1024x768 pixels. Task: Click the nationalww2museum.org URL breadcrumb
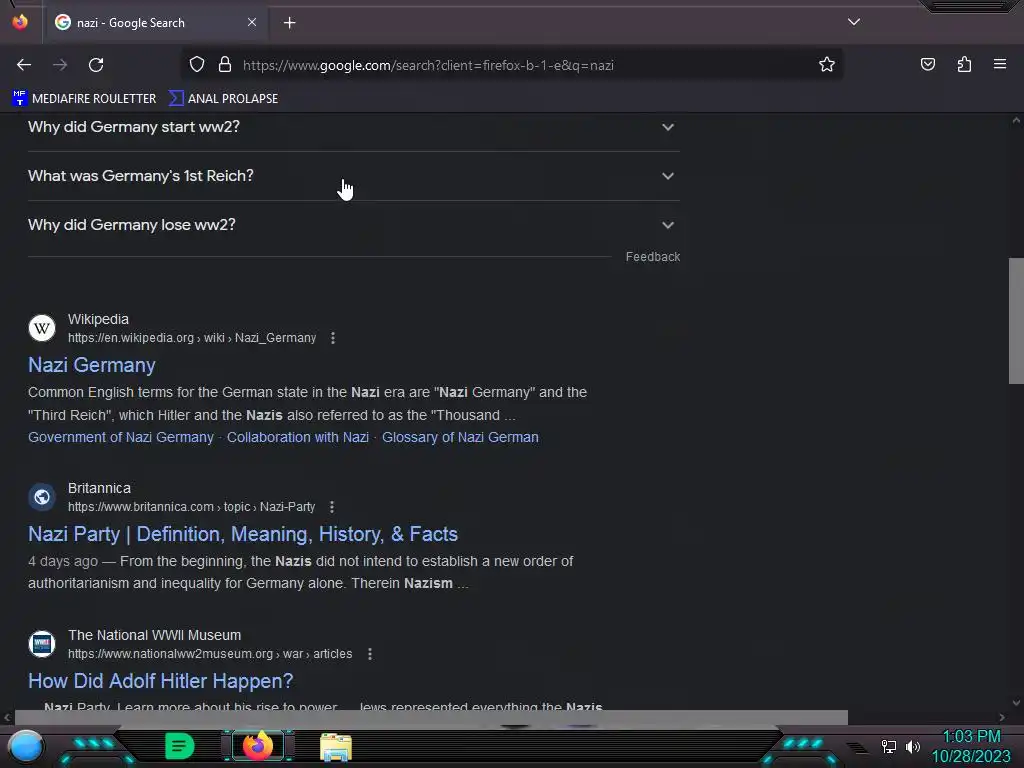point(210,654)
